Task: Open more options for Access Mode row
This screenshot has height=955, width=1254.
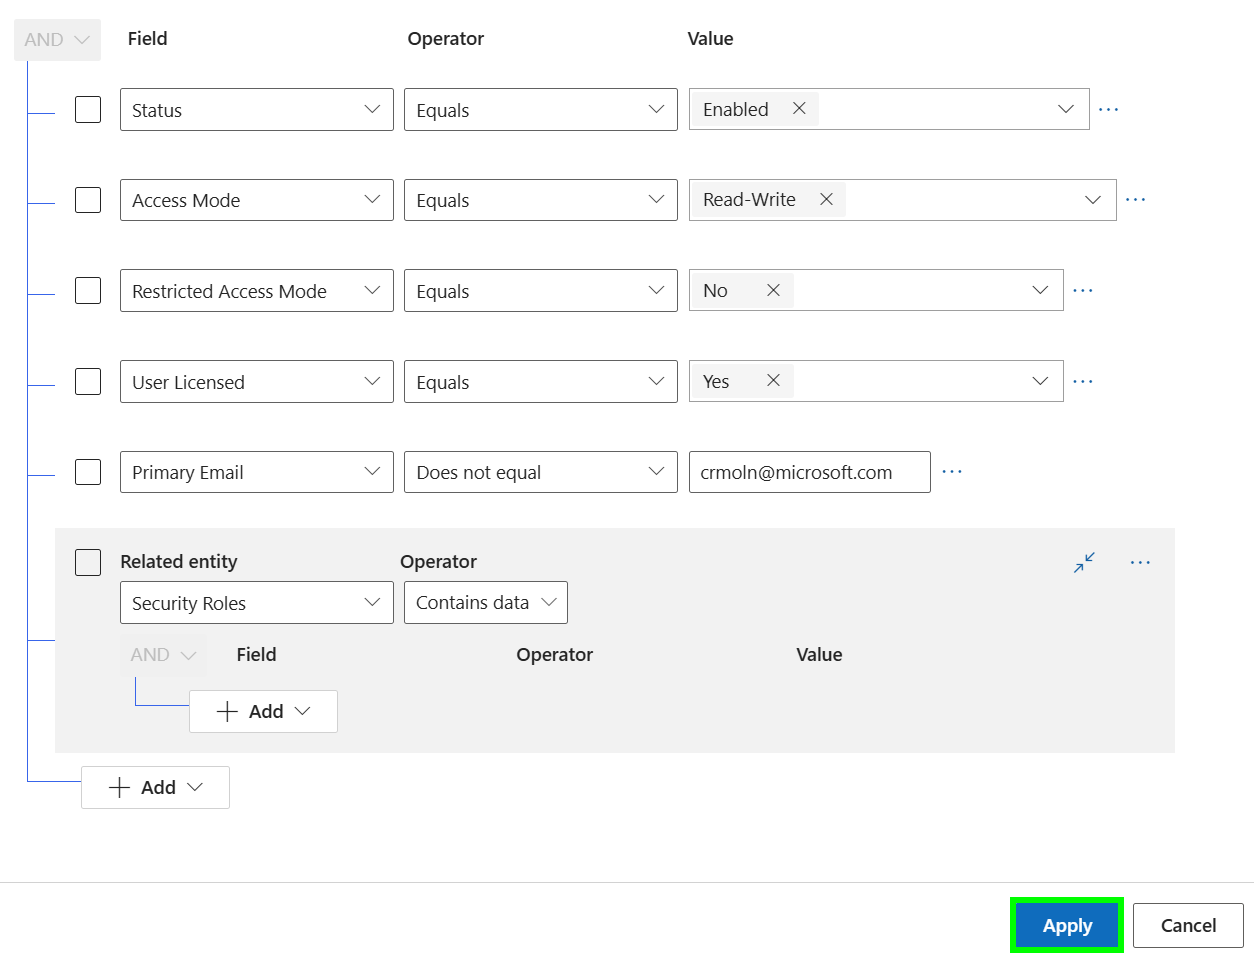Action: (1135, 200)
